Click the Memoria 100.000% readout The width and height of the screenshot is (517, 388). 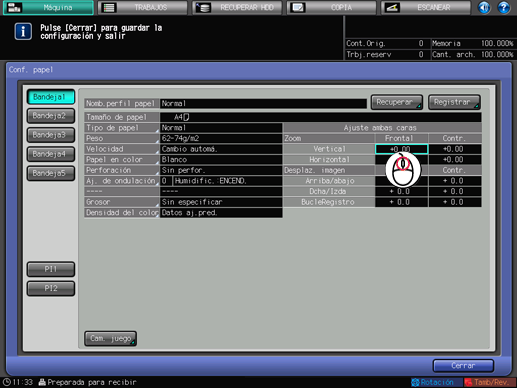point(473,44)
